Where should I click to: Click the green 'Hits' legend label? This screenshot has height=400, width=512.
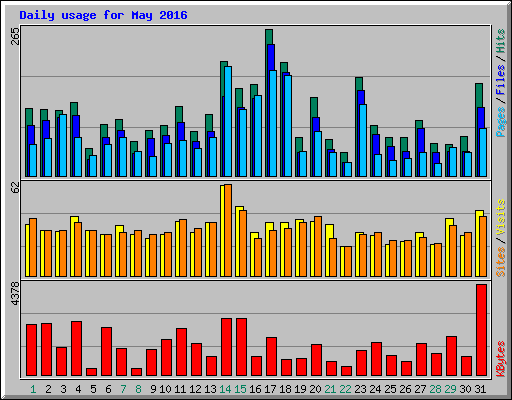click(x=501, y=41)
